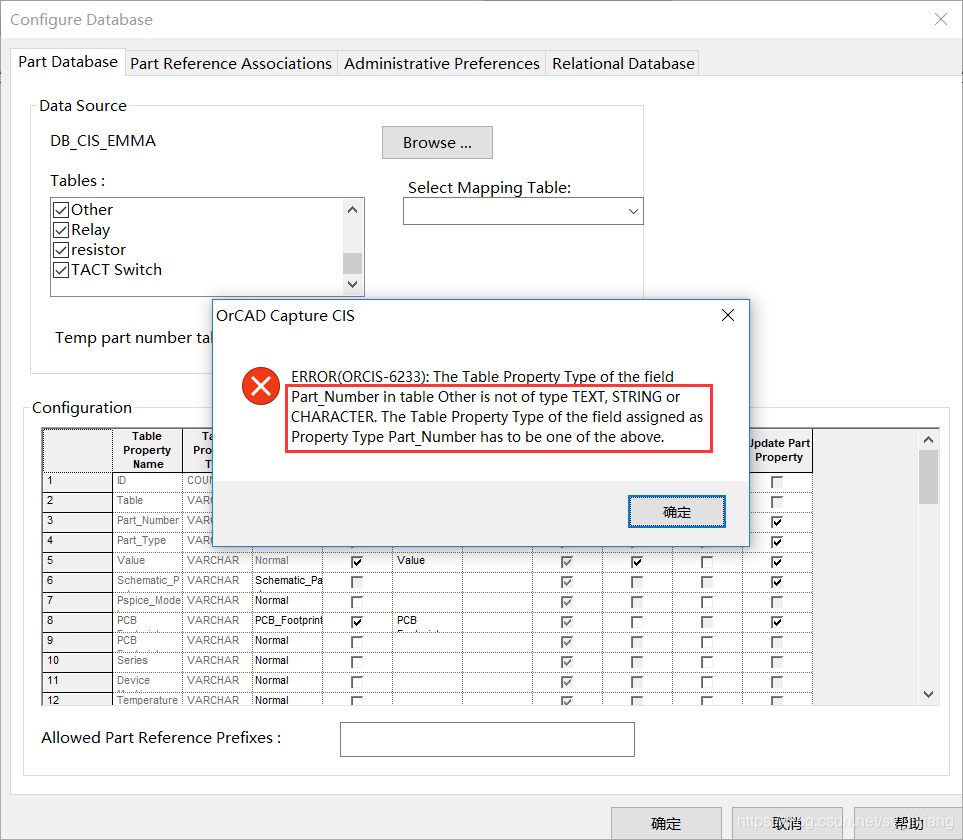
Task: Click VARCHAR type cell in Series row
Action: 217,661
